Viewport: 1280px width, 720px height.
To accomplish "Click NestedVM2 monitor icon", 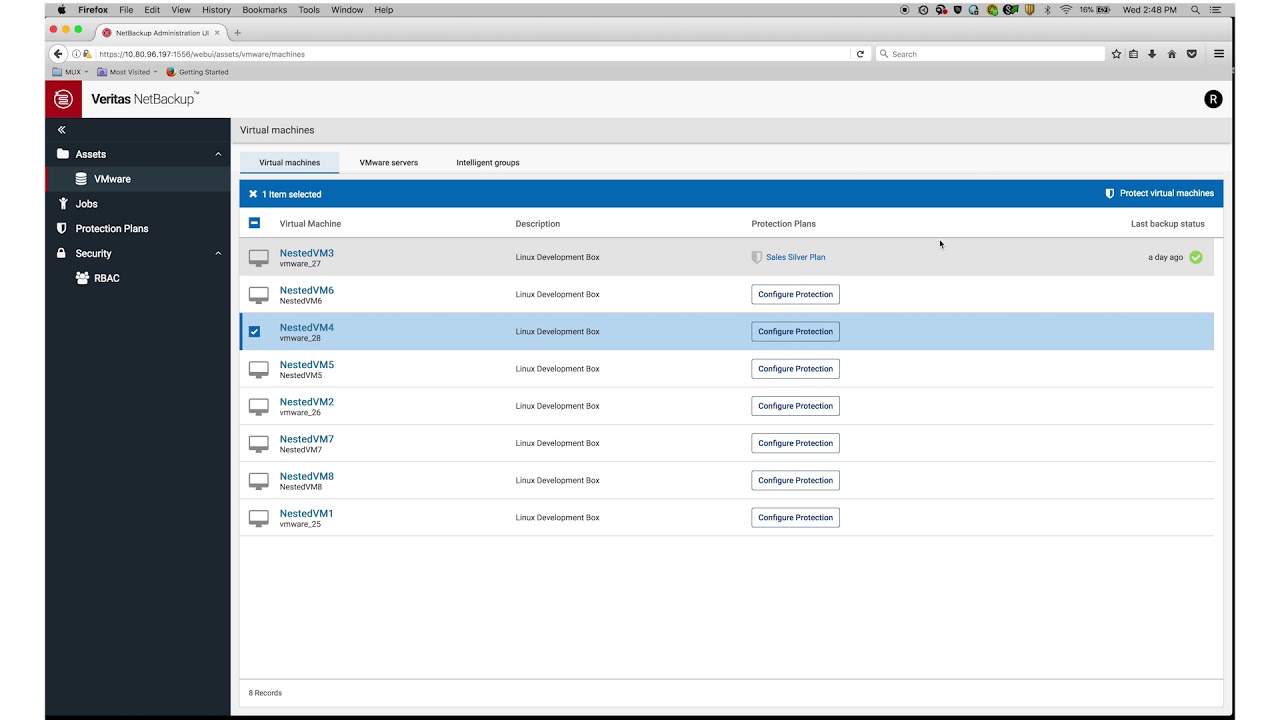I will (259, 407).
